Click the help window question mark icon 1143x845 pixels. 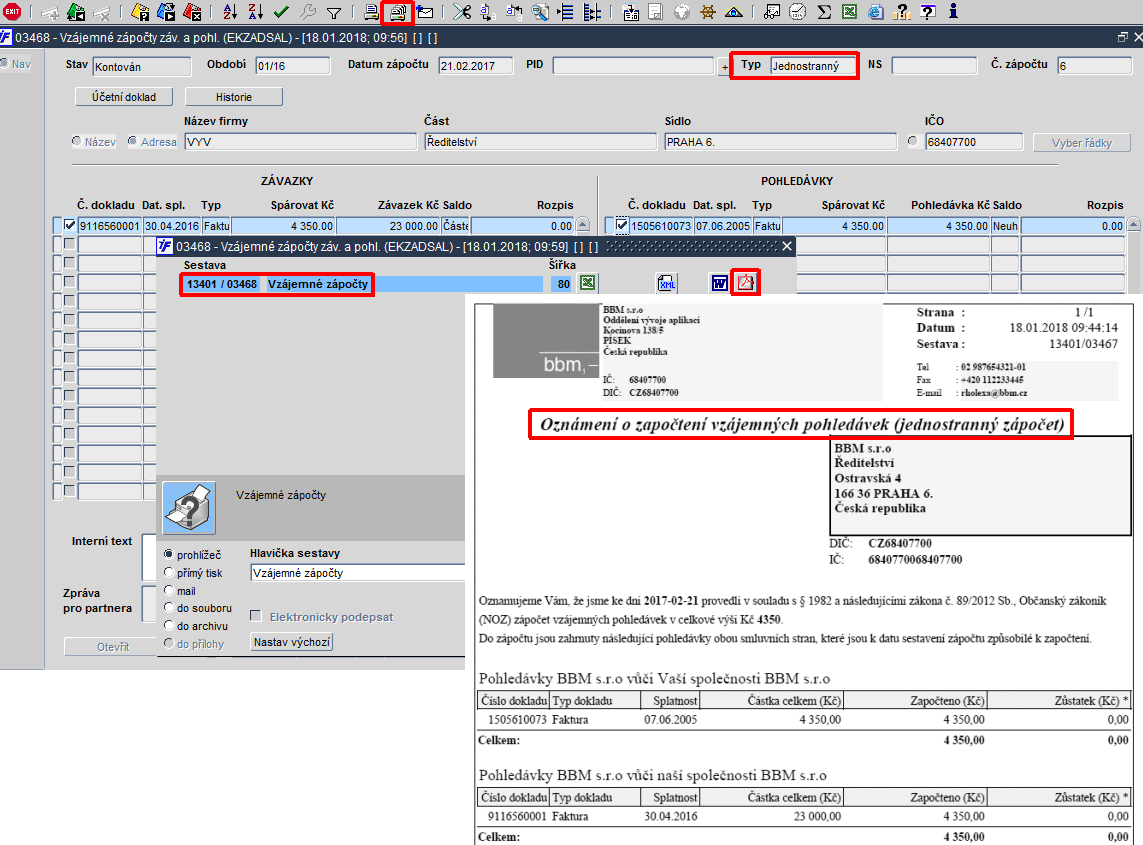(927, 12)
